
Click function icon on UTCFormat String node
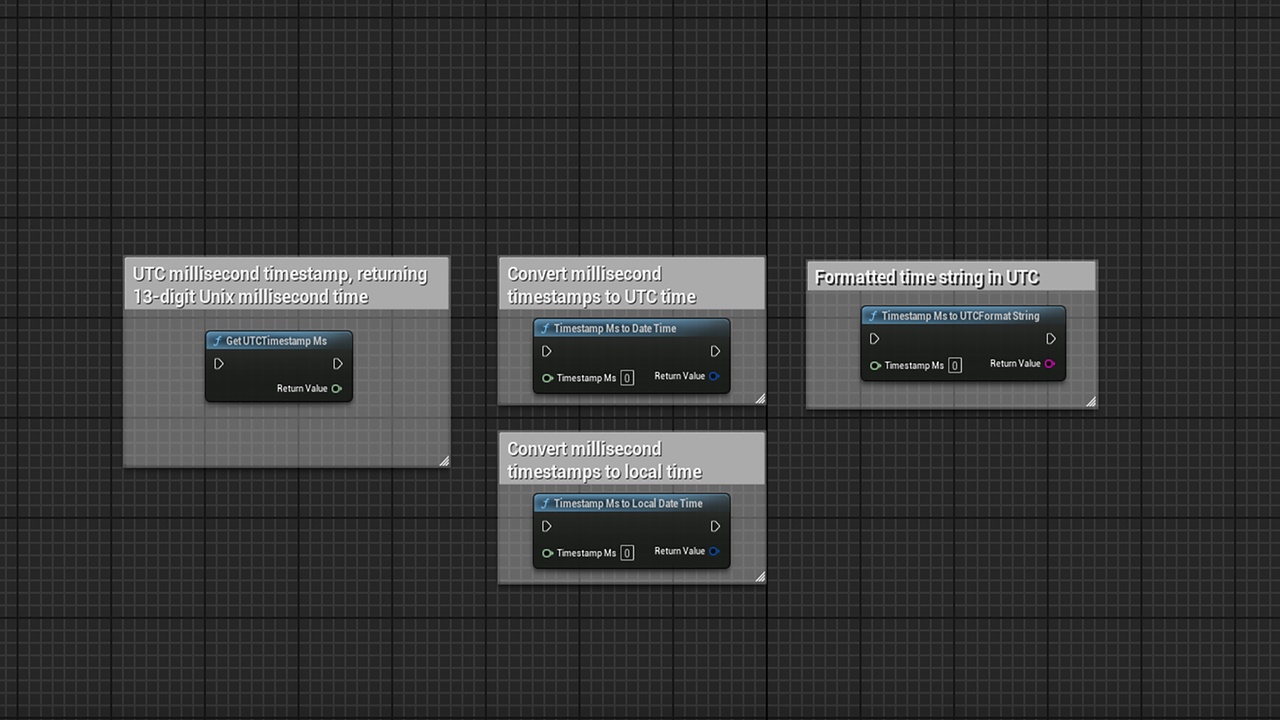(x=873, y=316)
